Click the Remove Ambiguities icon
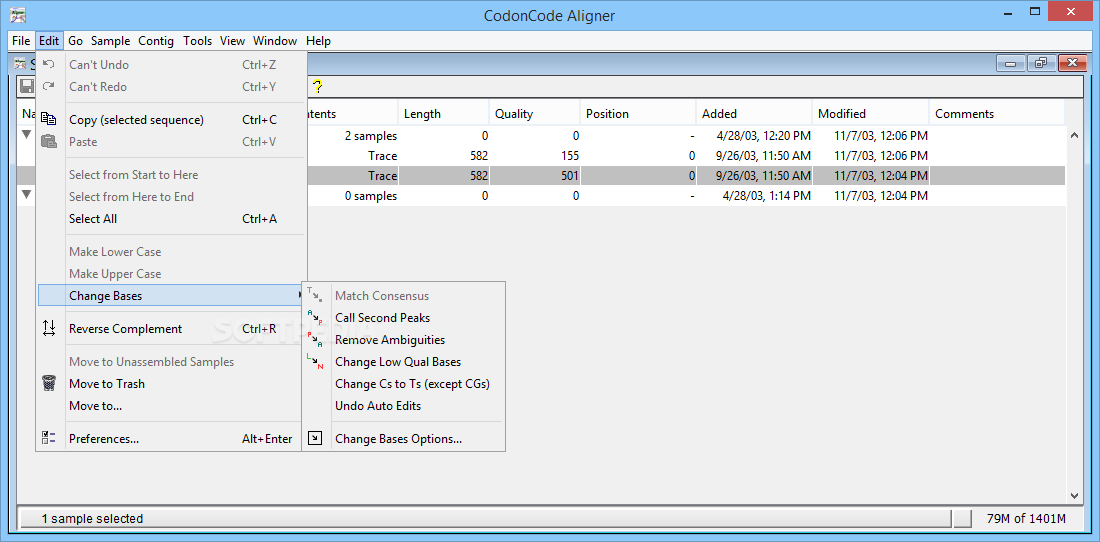 click(315, 339)
